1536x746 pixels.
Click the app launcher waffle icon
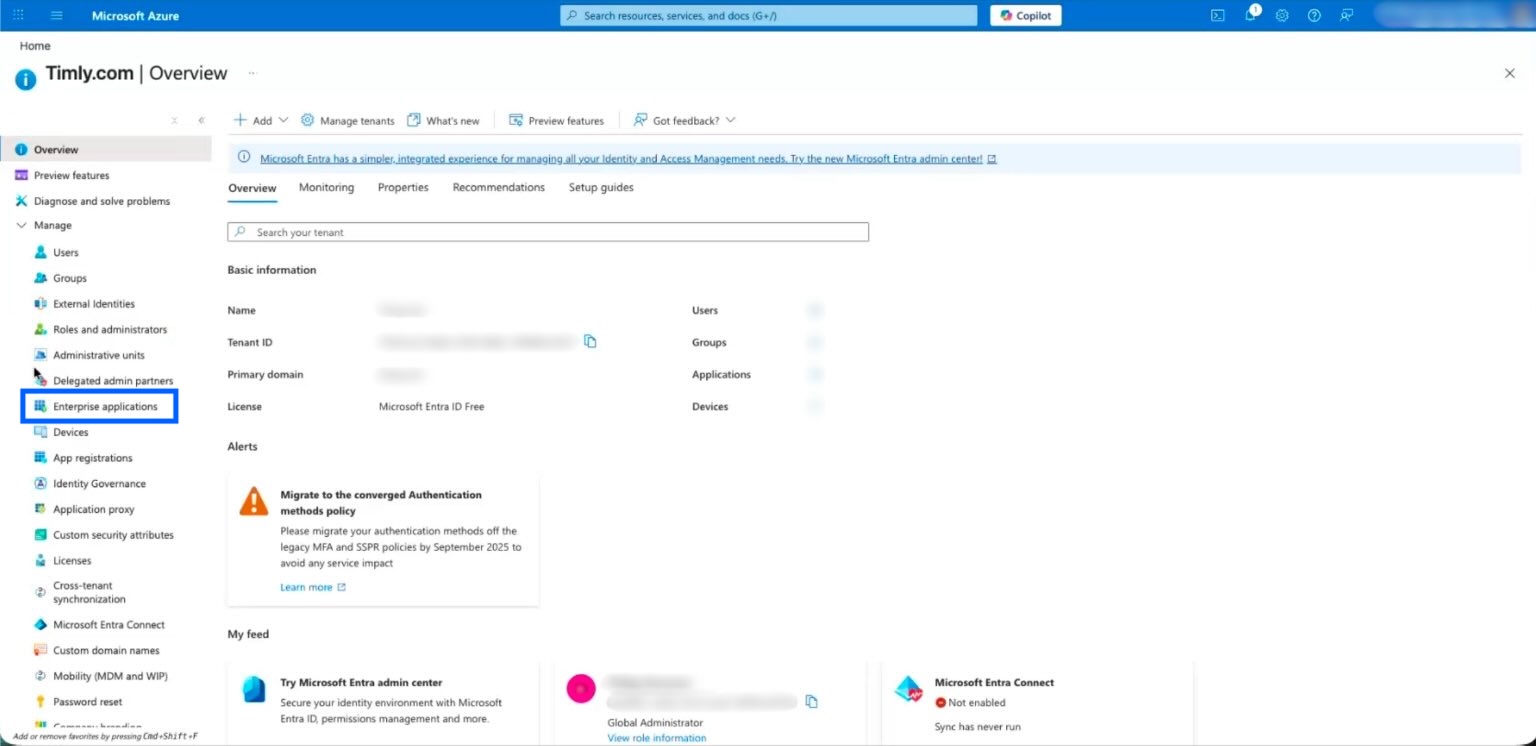point(17,15)
